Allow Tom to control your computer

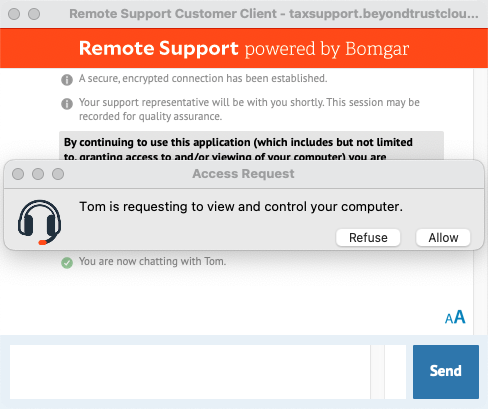[443, 238]
